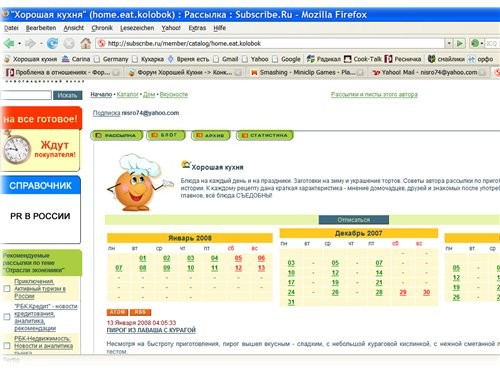Open the Lesezeichen menu

point(137,28)
